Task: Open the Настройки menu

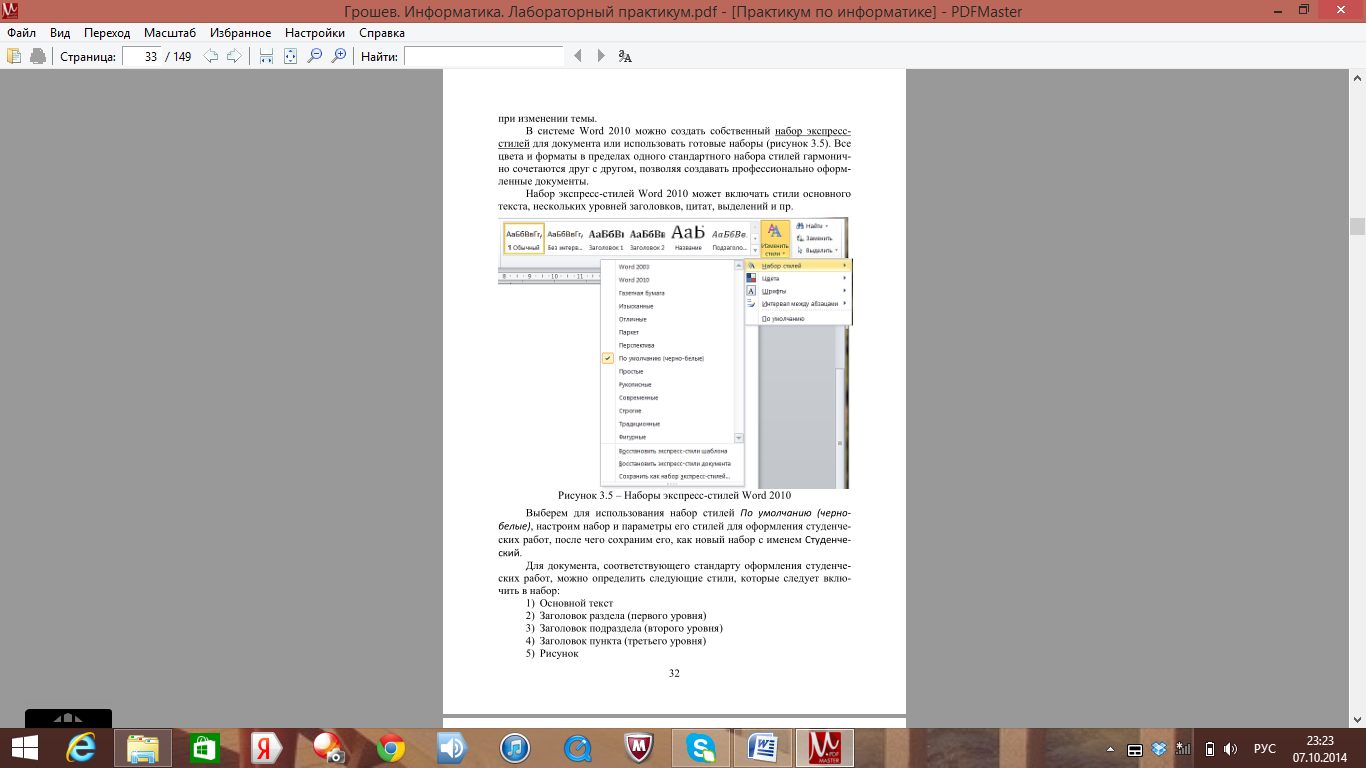Action: point(315,33)
